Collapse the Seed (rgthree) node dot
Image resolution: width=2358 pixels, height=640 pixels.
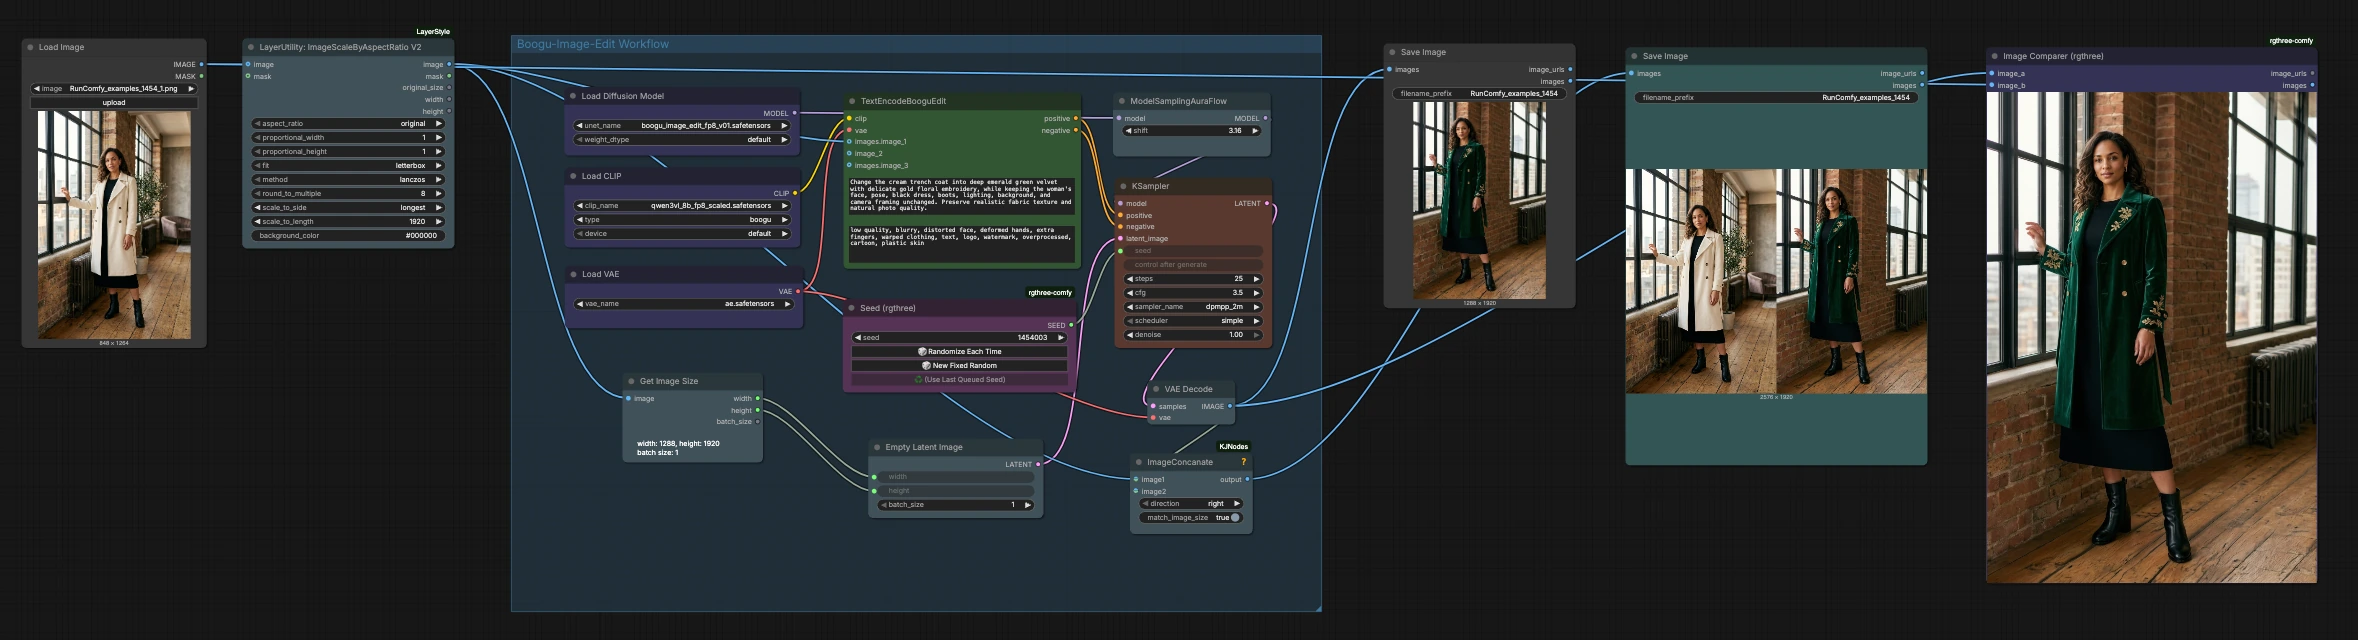[852, 308]
